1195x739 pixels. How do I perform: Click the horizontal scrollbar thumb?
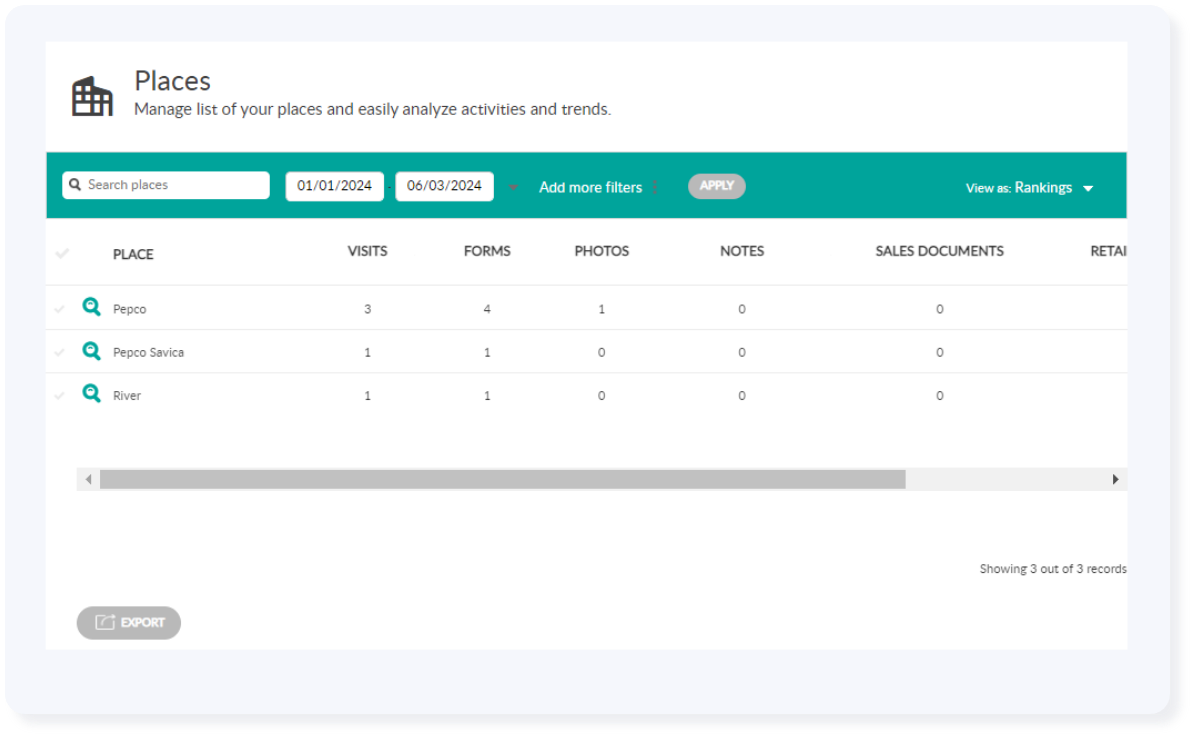[x=502, y=480]
